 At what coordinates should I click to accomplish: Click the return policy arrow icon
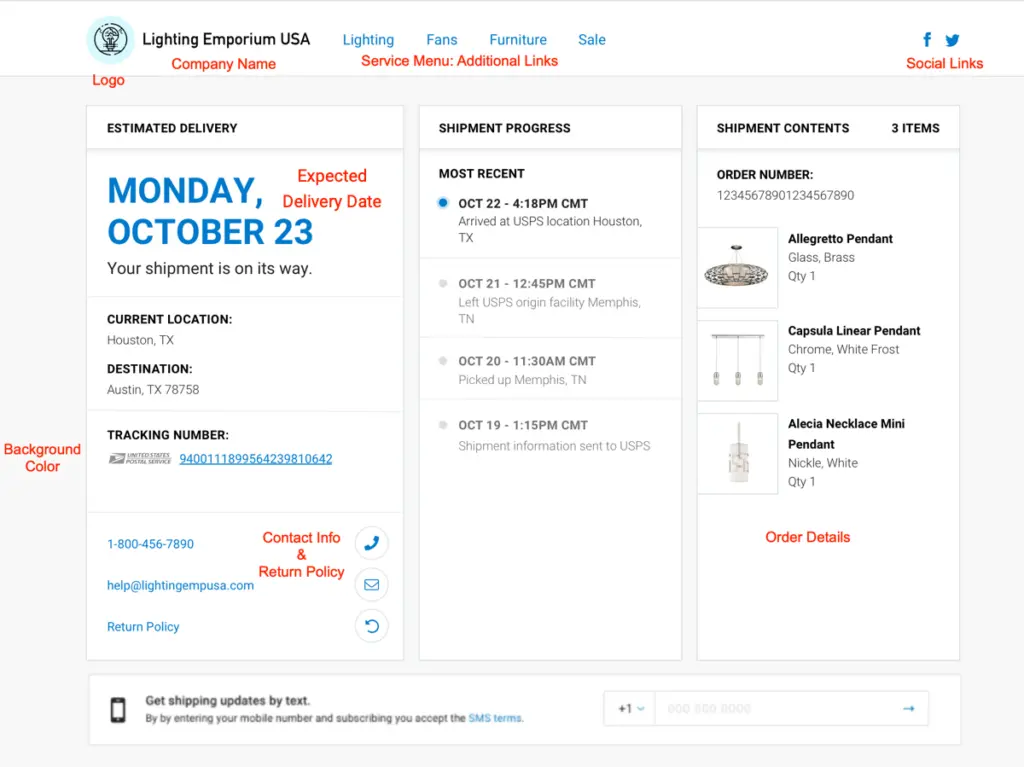(372, 627)
